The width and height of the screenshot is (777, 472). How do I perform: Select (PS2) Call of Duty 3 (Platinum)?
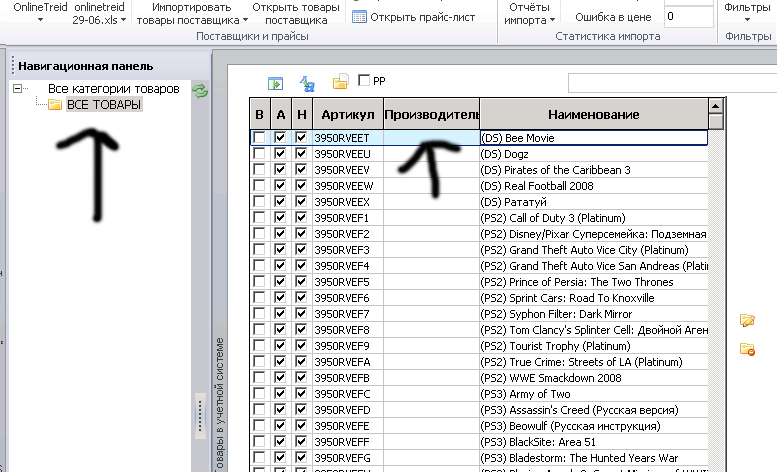(x=594, y=217)
